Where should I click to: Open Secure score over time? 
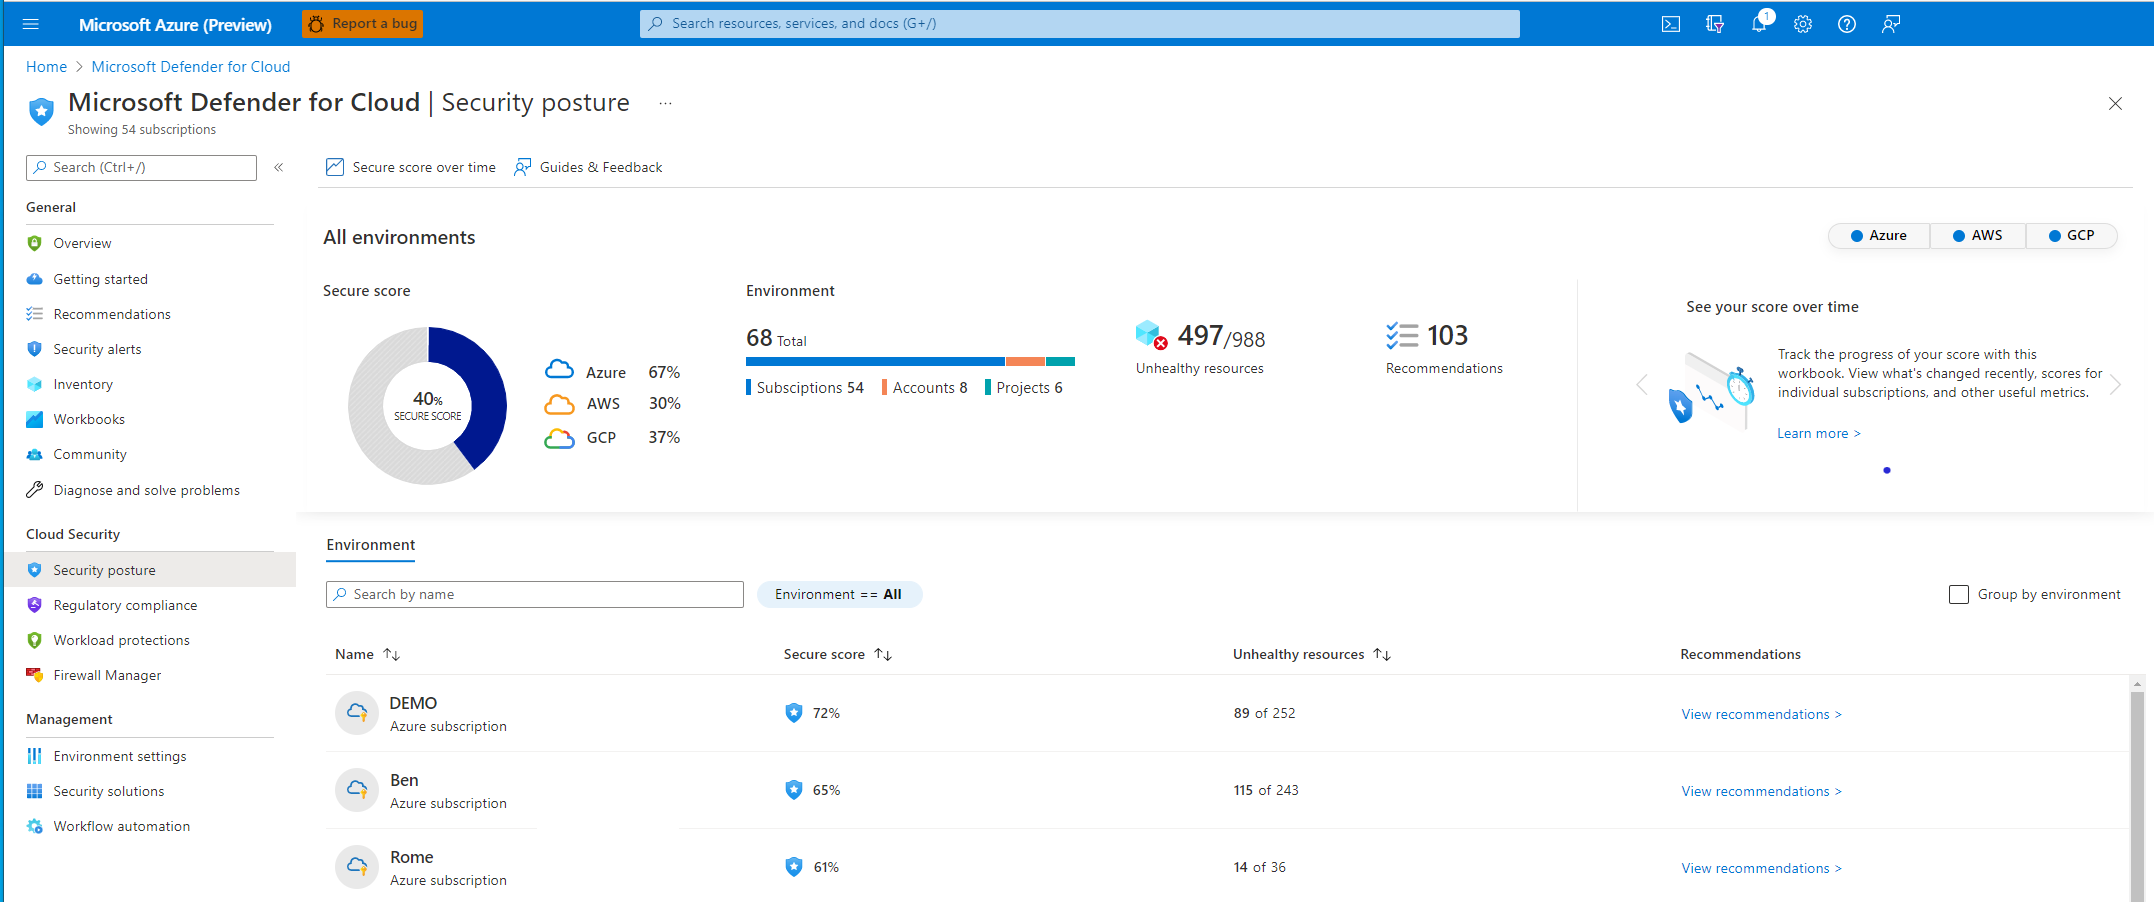click(x=411, y=168)
